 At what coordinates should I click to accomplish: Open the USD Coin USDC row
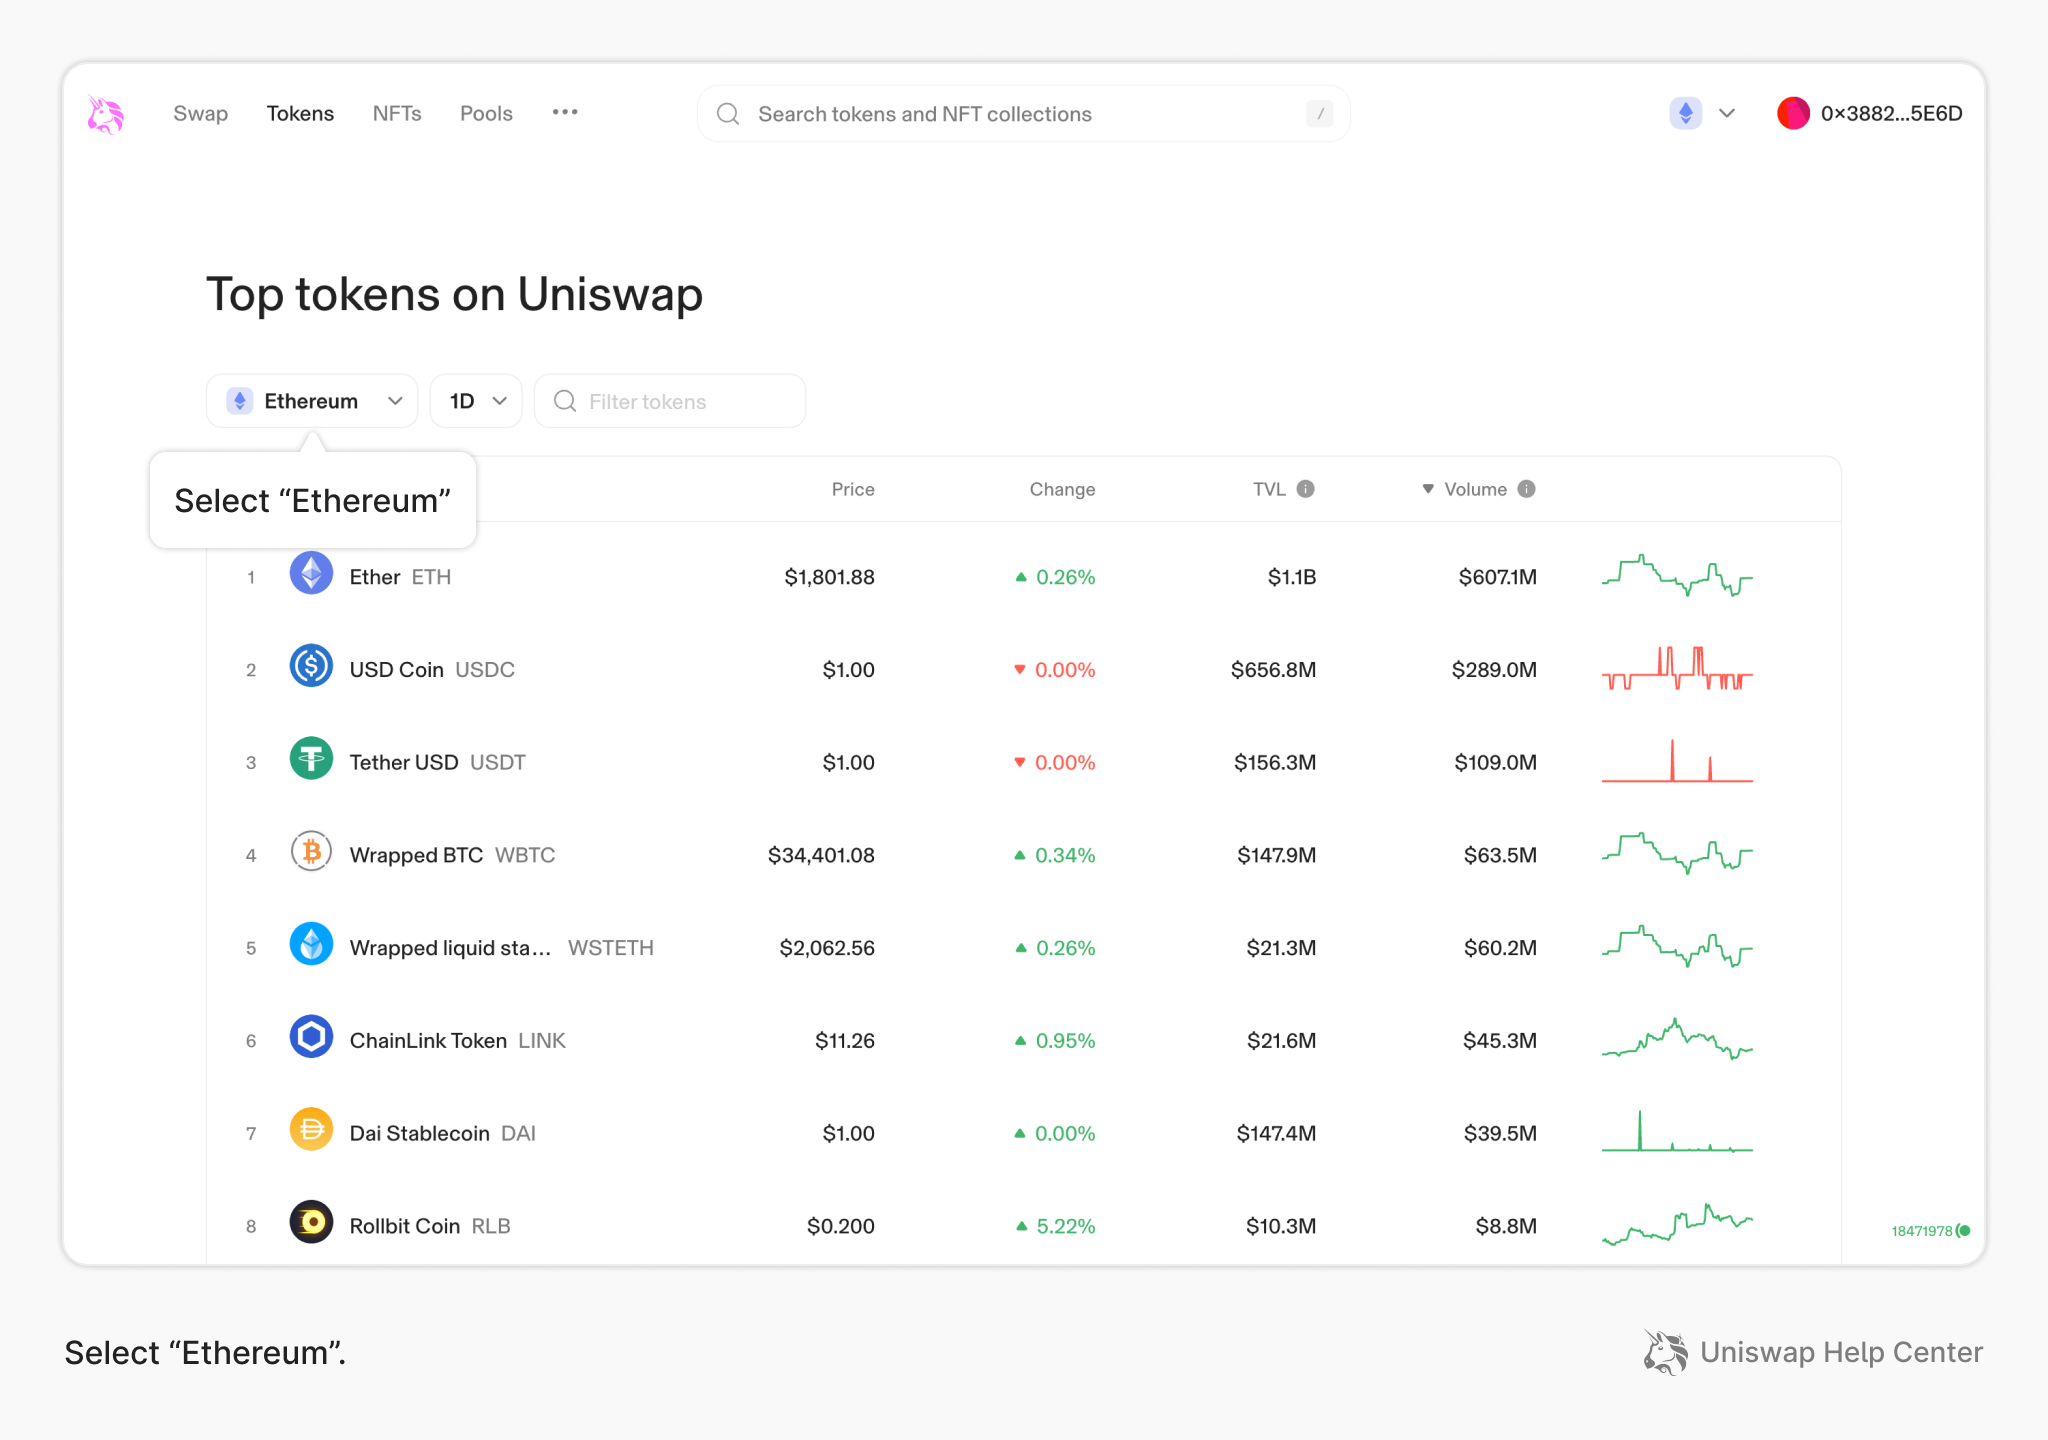(x=1024, y=670)
